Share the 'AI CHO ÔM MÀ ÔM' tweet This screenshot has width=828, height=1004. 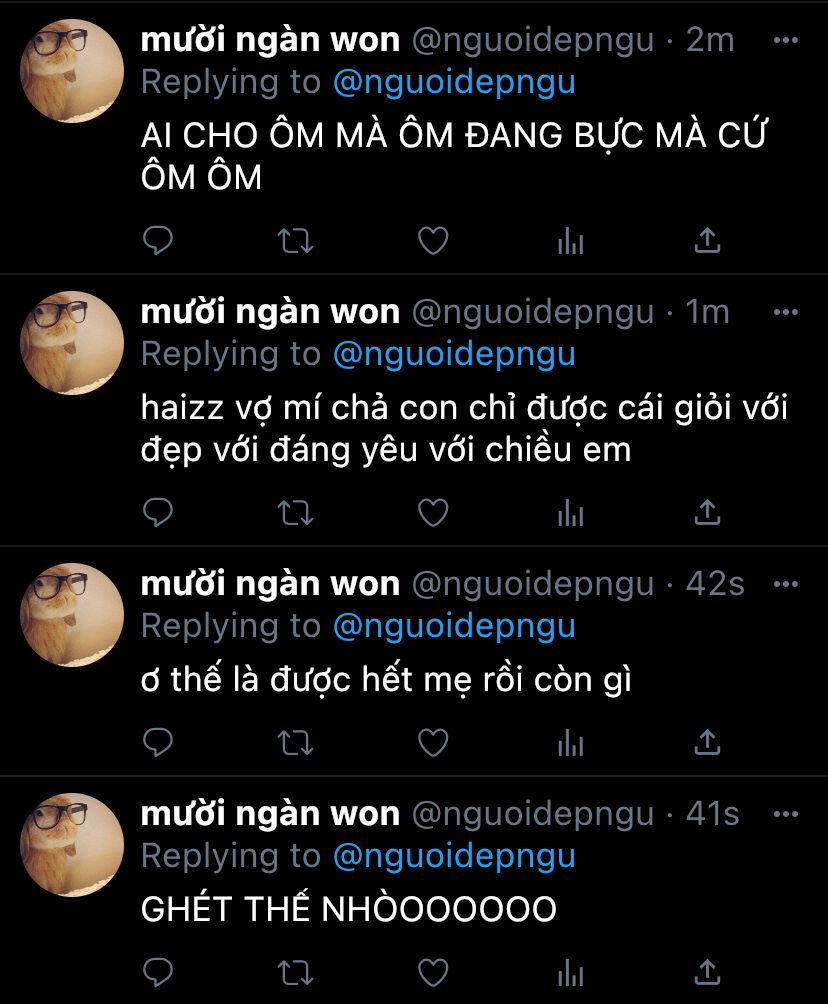pos(708,241)
